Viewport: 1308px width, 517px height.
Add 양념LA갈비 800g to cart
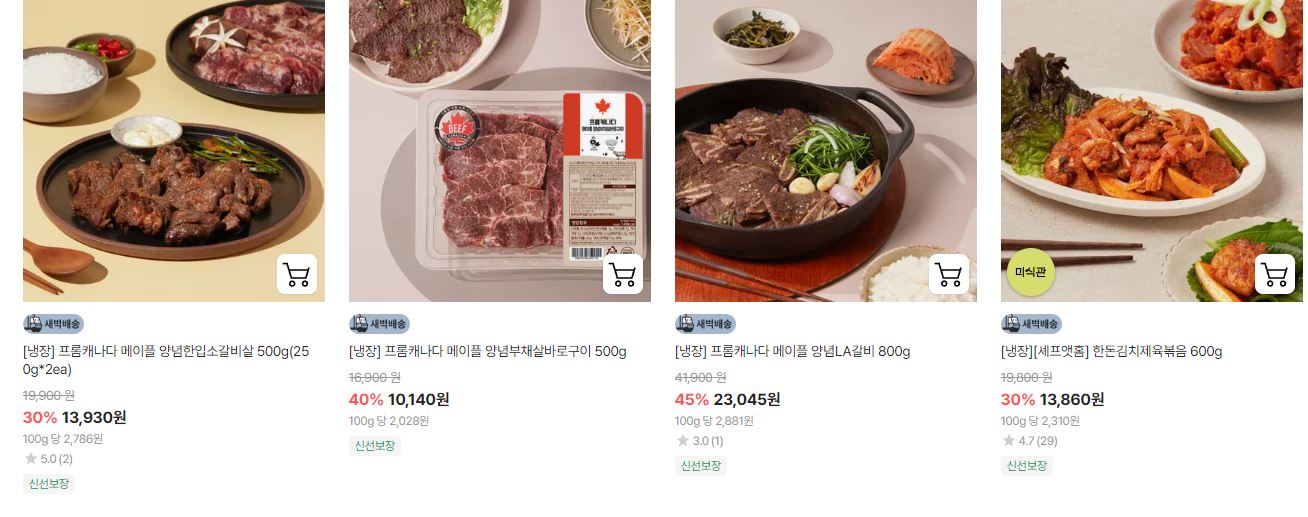(948, 274)
